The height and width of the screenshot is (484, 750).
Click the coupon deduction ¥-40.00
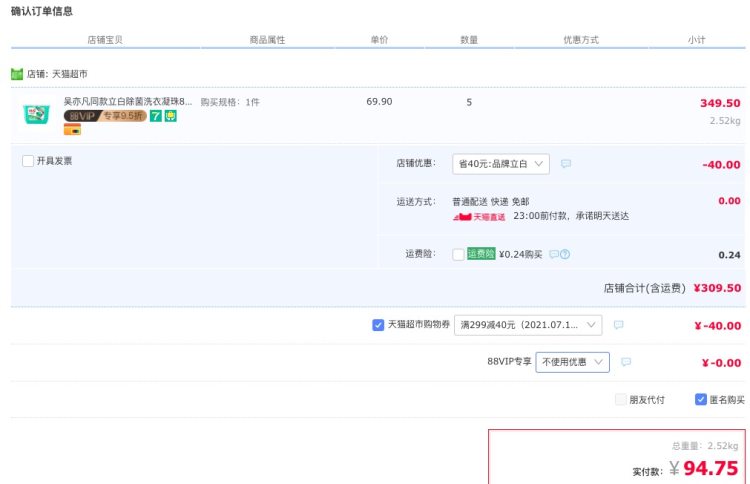(x=718, y=326)
